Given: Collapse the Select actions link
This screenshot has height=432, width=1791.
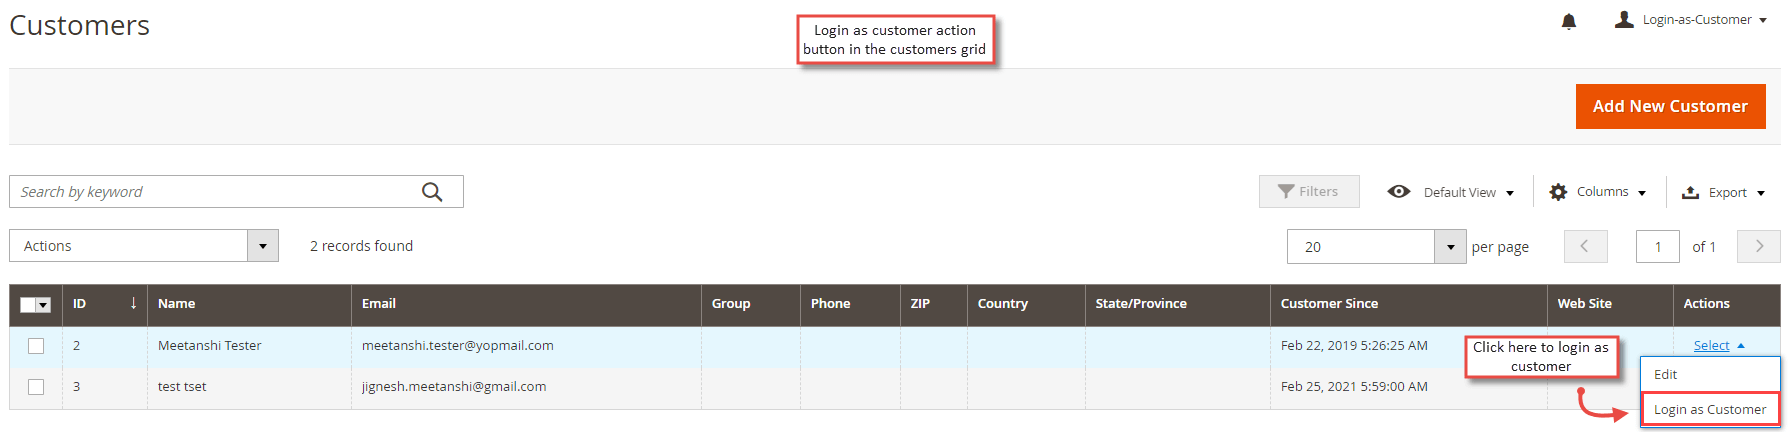Looking at the screenshot, I should pyautogui.click(x=1719, y=345).
